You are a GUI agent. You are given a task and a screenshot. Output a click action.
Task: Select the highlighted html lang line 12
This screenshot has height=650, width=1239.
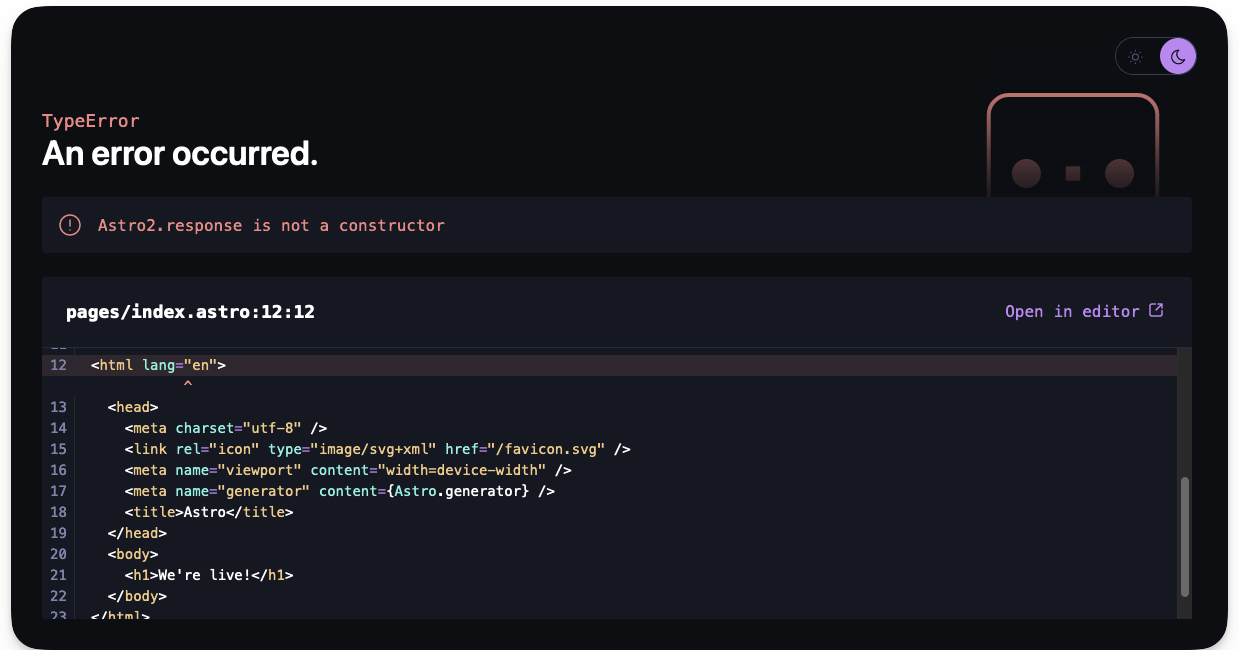point(156,365)
